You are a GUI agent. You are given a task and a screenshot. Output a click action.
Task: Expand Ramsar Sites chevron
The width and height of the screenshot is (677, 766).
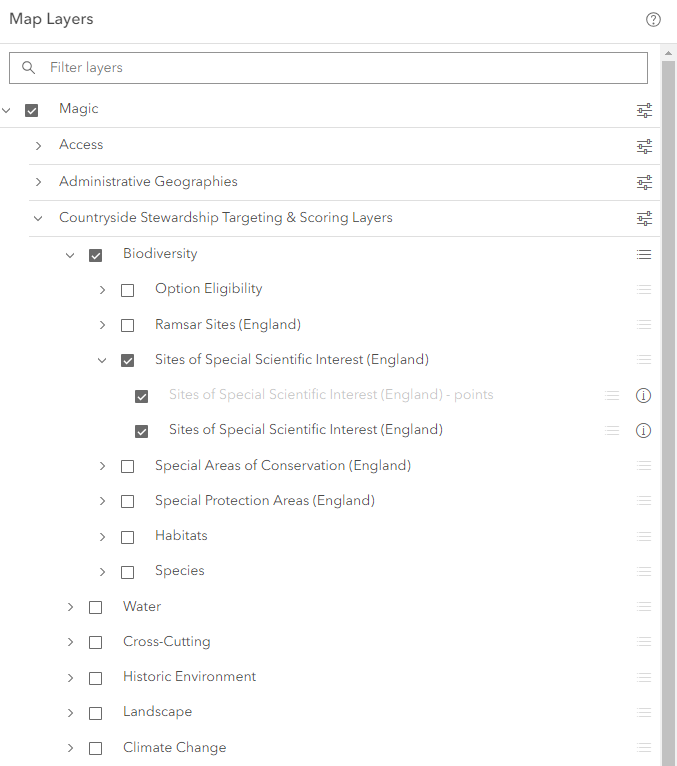pos(102,325)
